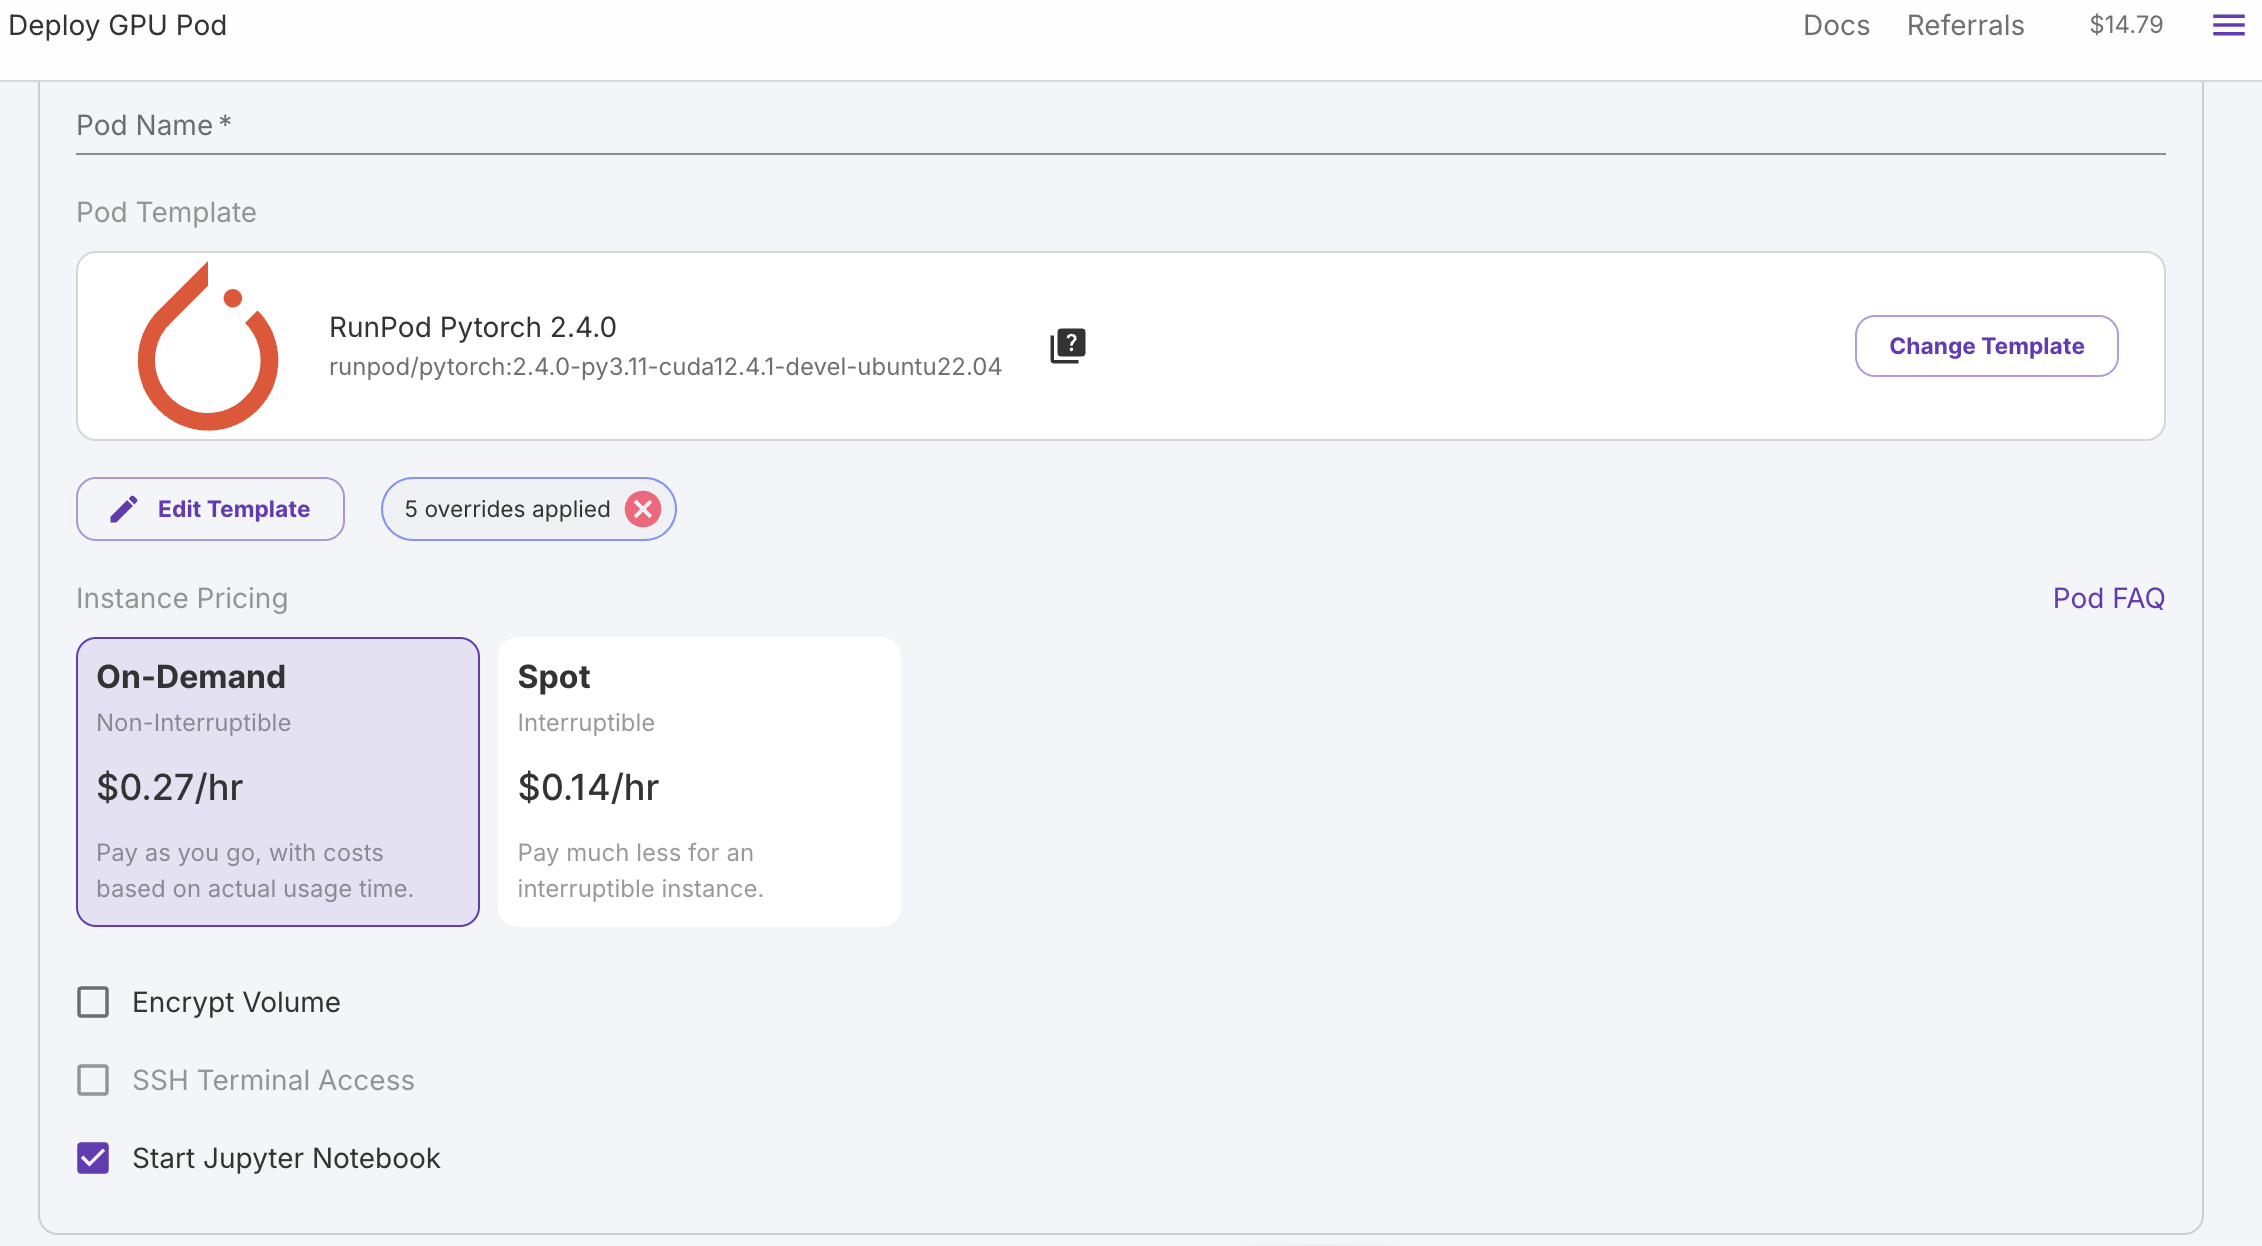Click the Change Template button
Screen dimensions: 2262x1246
(1986, 346)
